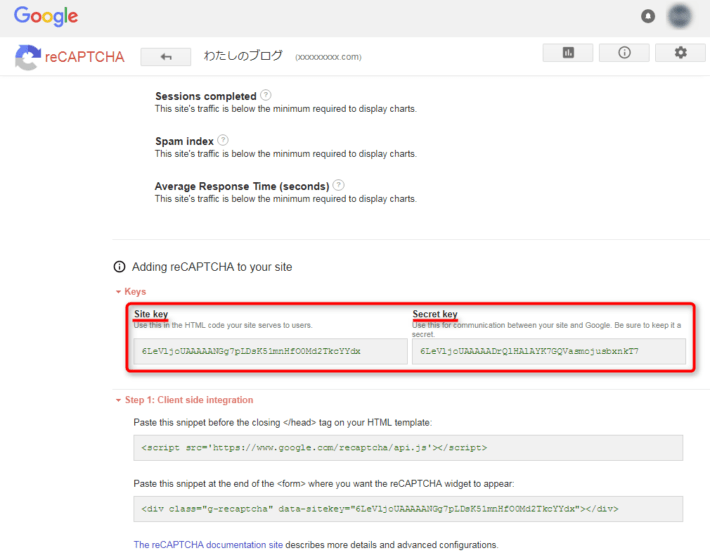Click help icon beside Average Response Time

pos(339,185)
